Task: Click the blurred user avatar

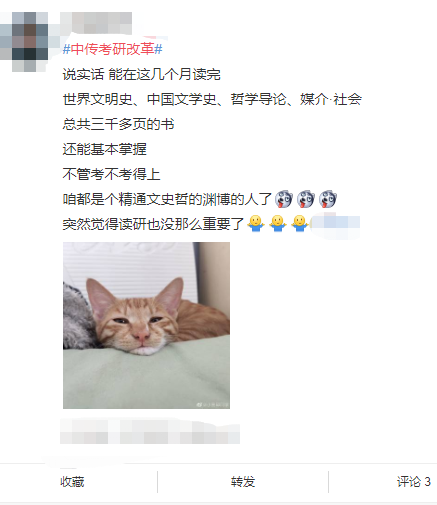Action: tap(24, 42)
